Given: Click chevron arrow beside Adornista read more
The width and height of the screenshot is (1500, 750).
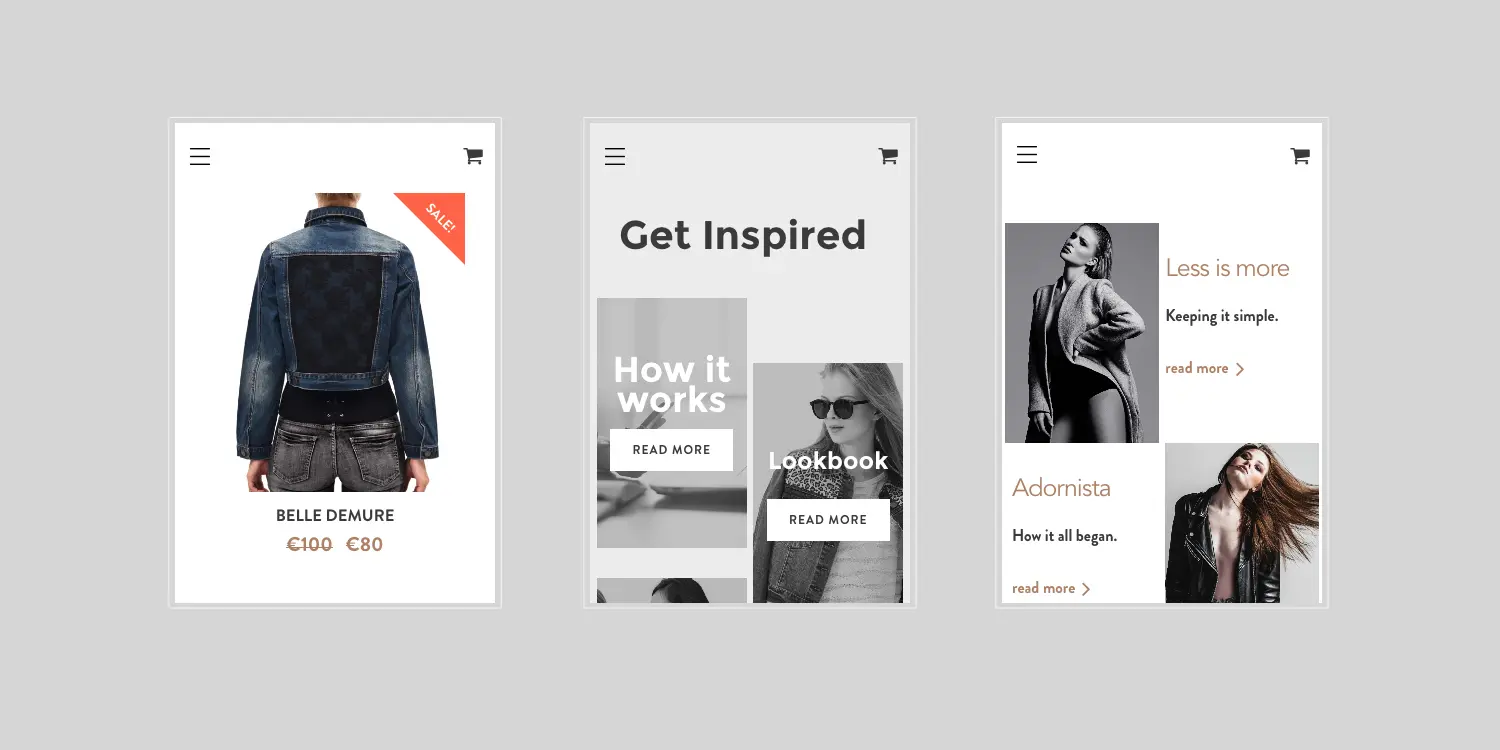Looking at the screenshot, I should 1086,589.
